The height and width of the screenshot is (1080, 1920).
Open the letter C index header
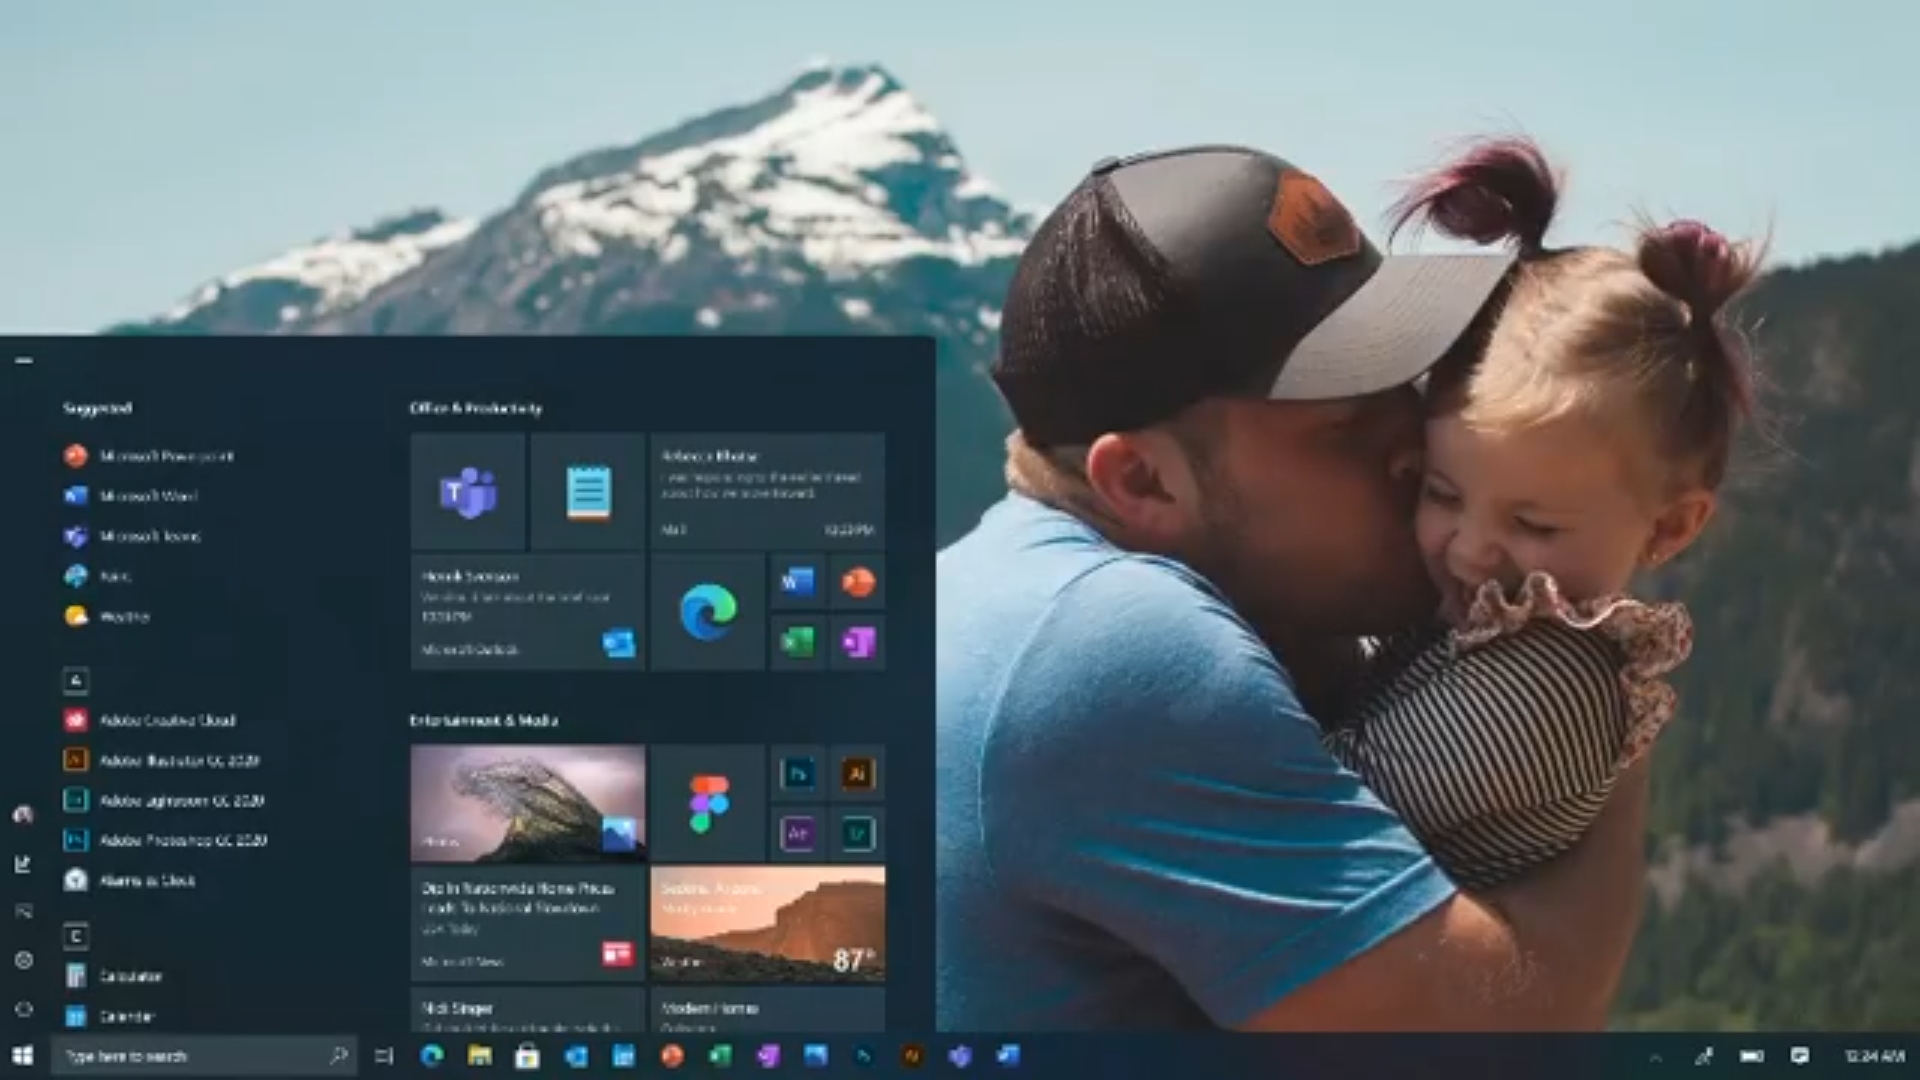point(76,937)
